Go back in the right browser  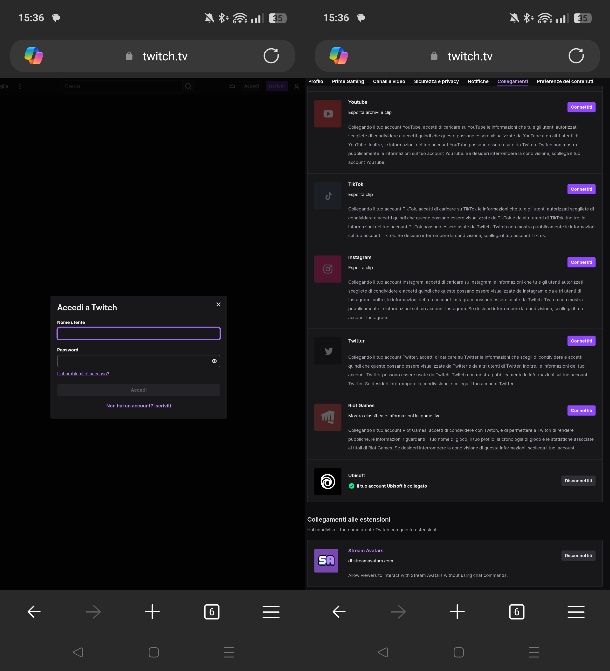(339, 612)
